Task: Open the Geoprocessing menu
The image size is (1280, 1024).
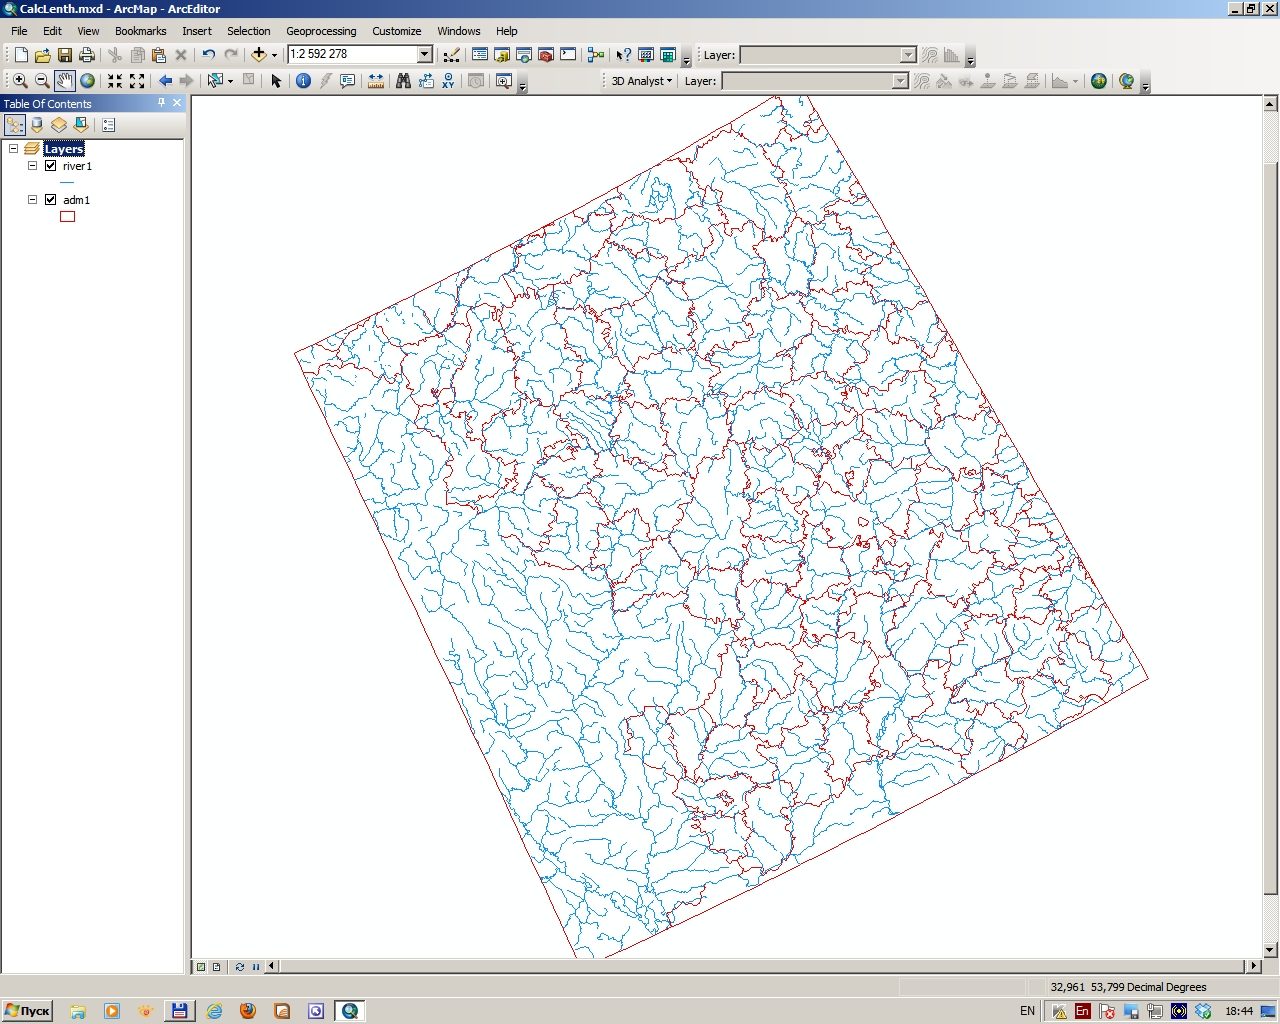Action: [321, 31]
